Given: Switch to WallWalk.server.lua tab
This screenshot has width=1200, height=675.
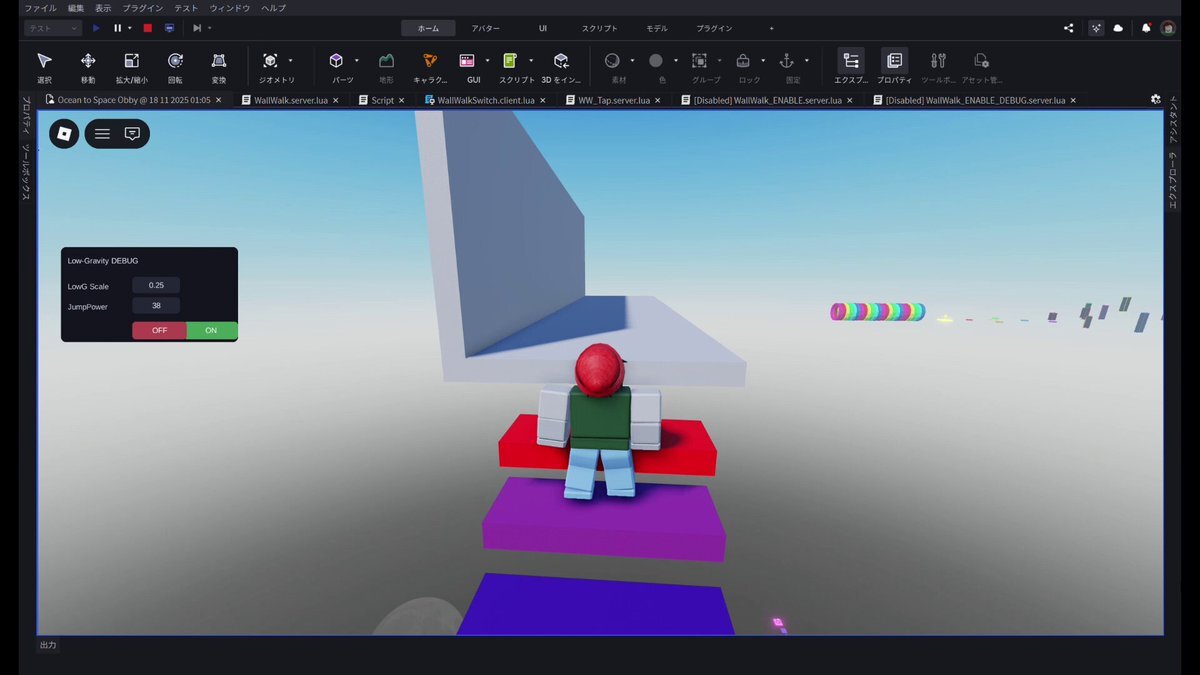Looking at the screenshot, I should tap(291, 100).
